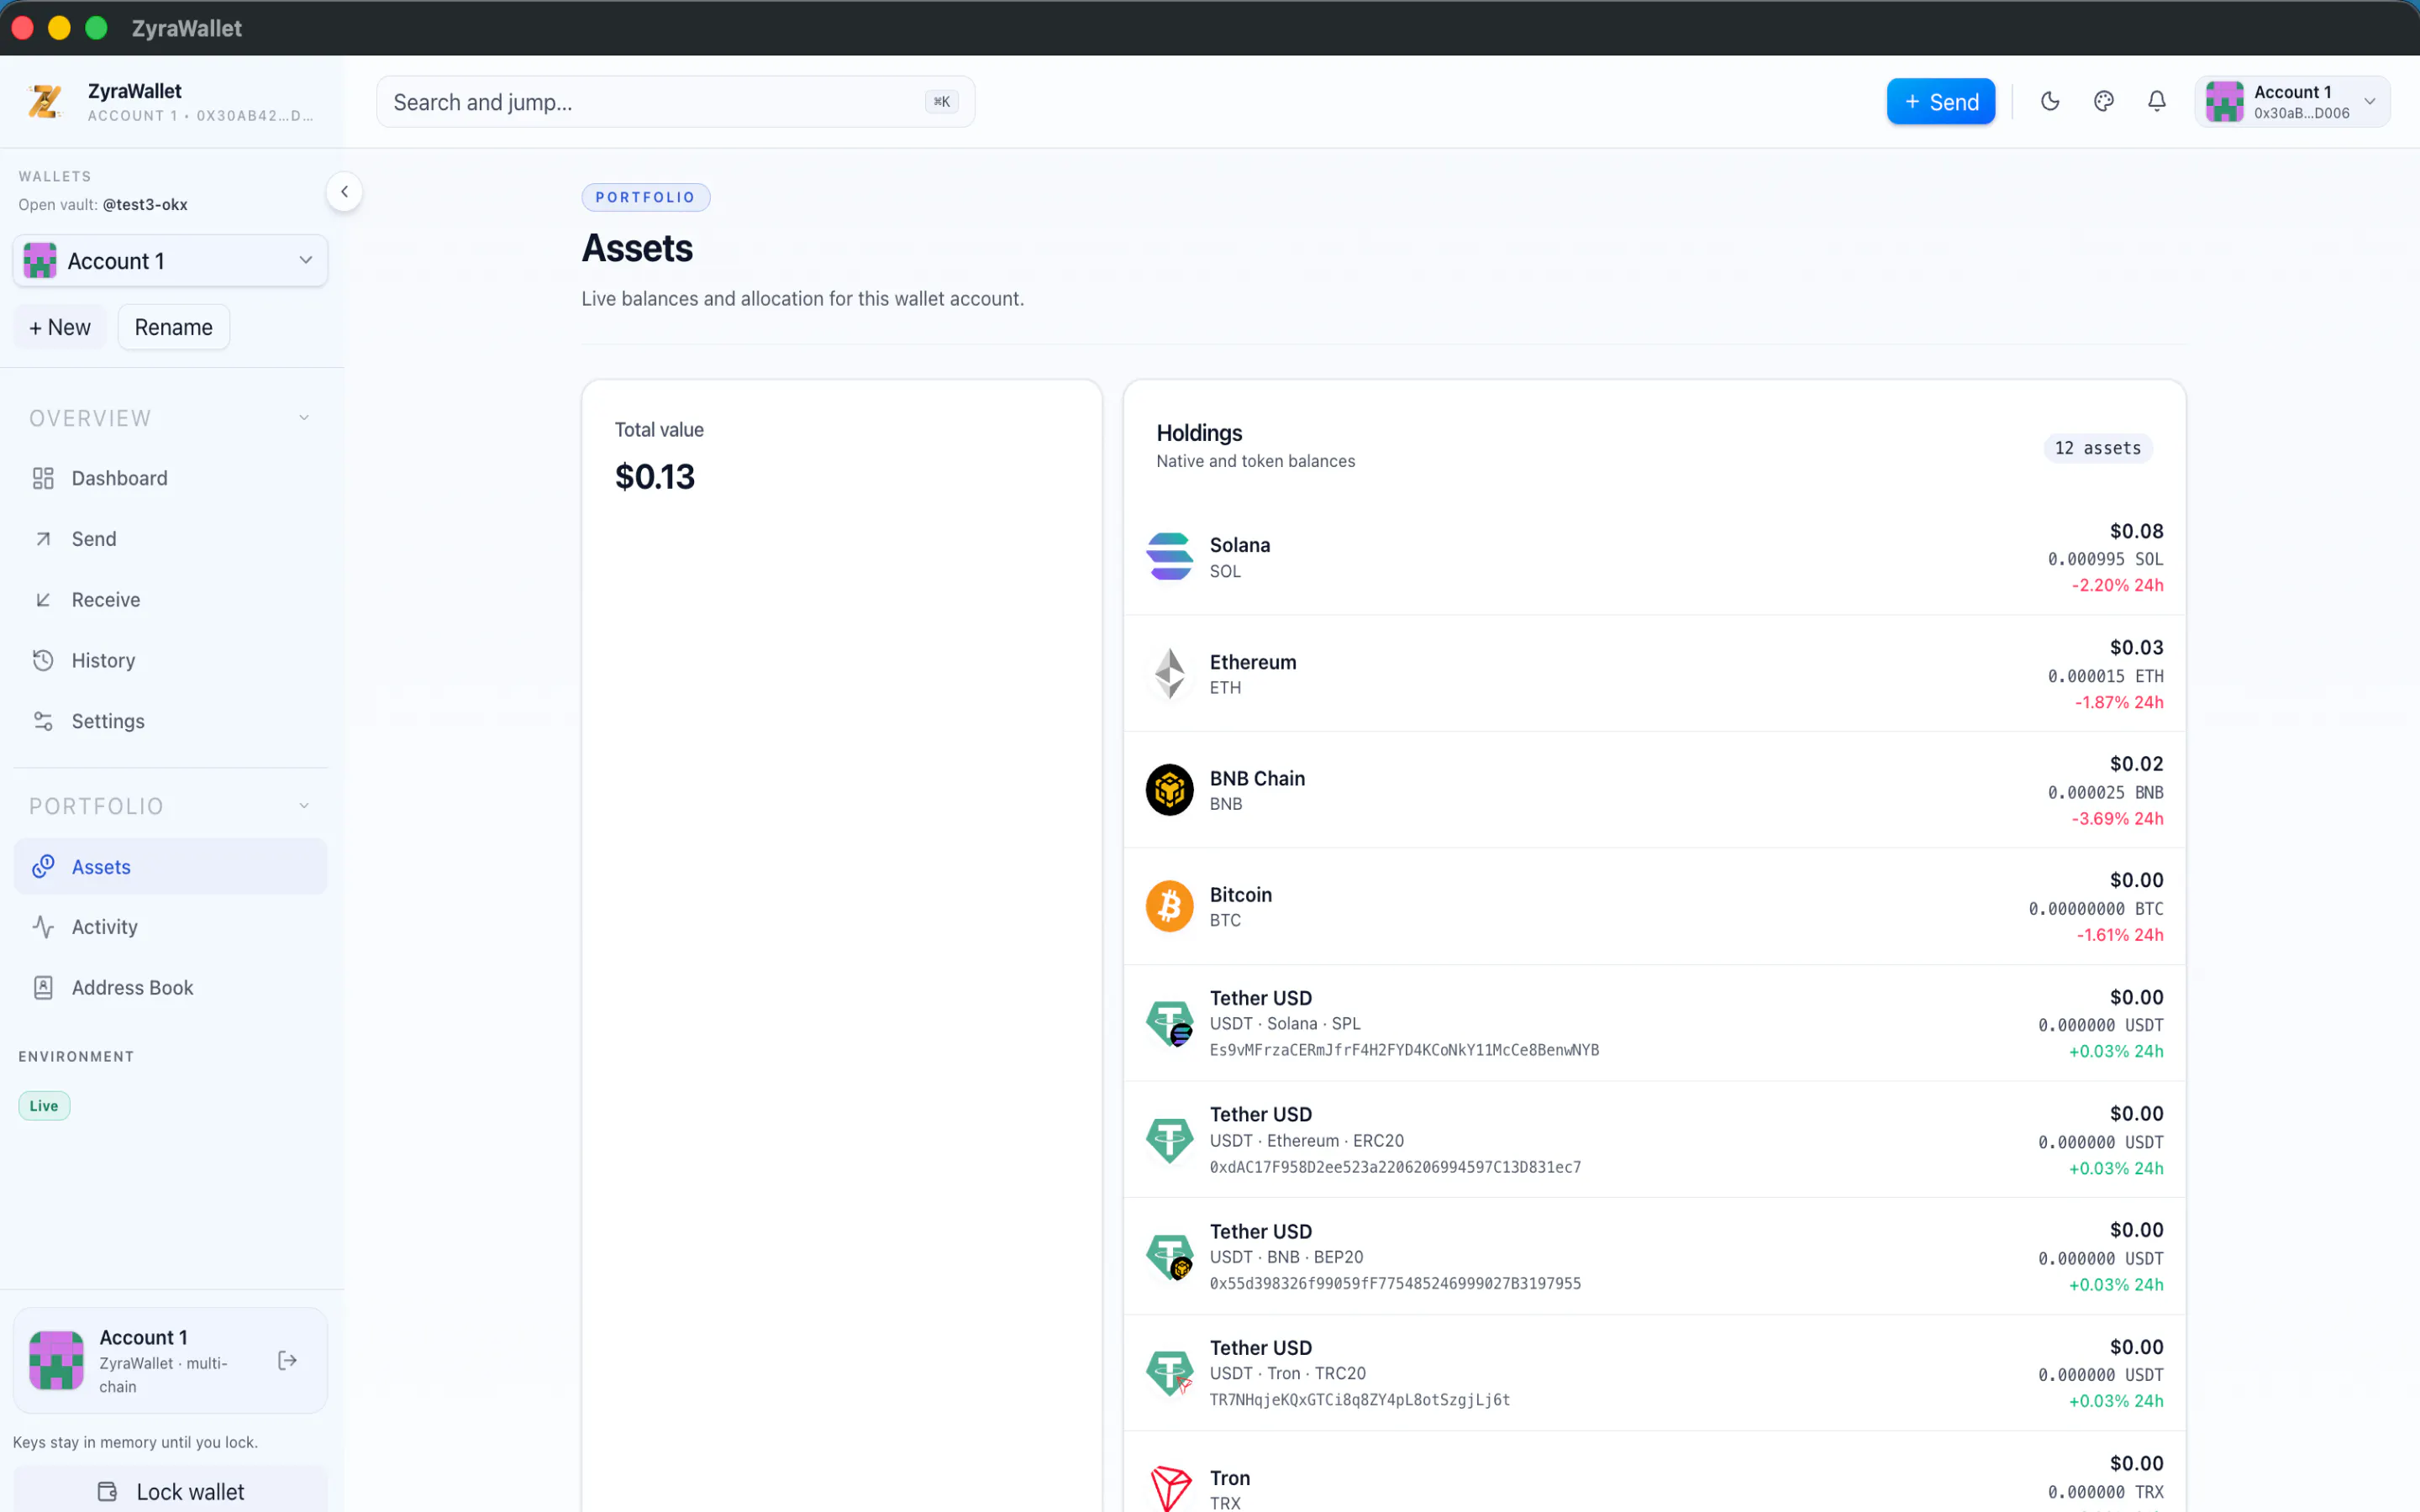This screenshot has height=1512, width=2420.
Task: Click the + New wallet button
Action: pos(60,327)
